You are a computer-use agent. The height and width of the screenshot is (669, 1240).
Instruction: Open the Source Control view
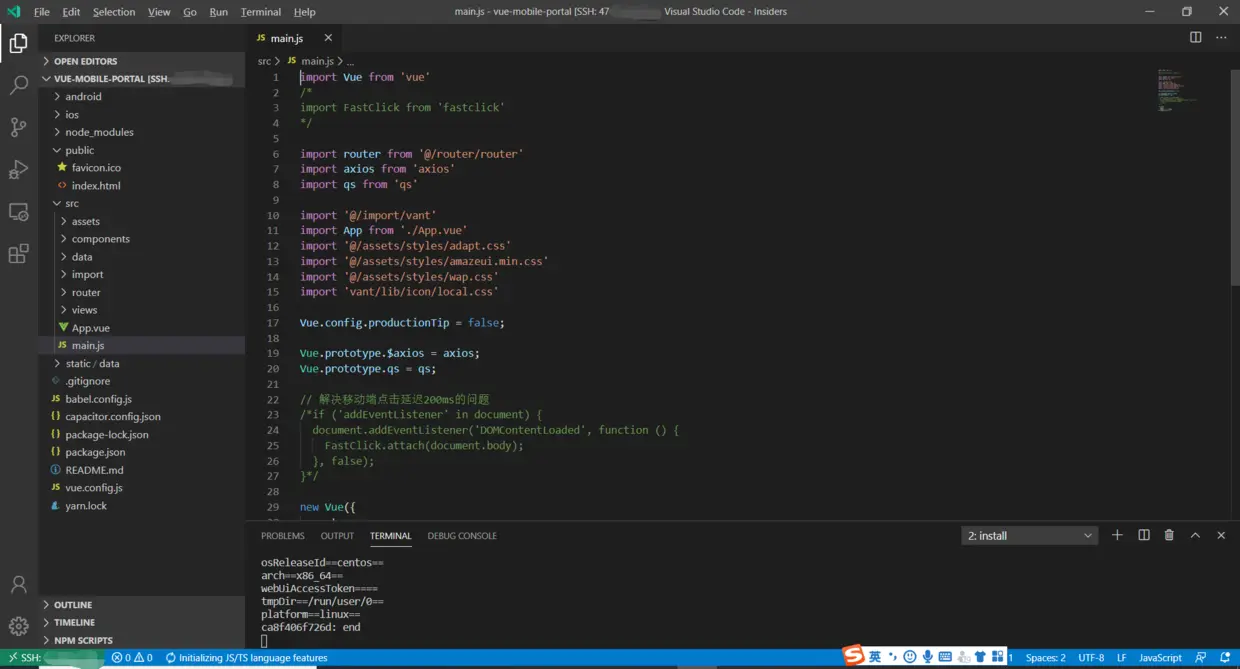18,127
